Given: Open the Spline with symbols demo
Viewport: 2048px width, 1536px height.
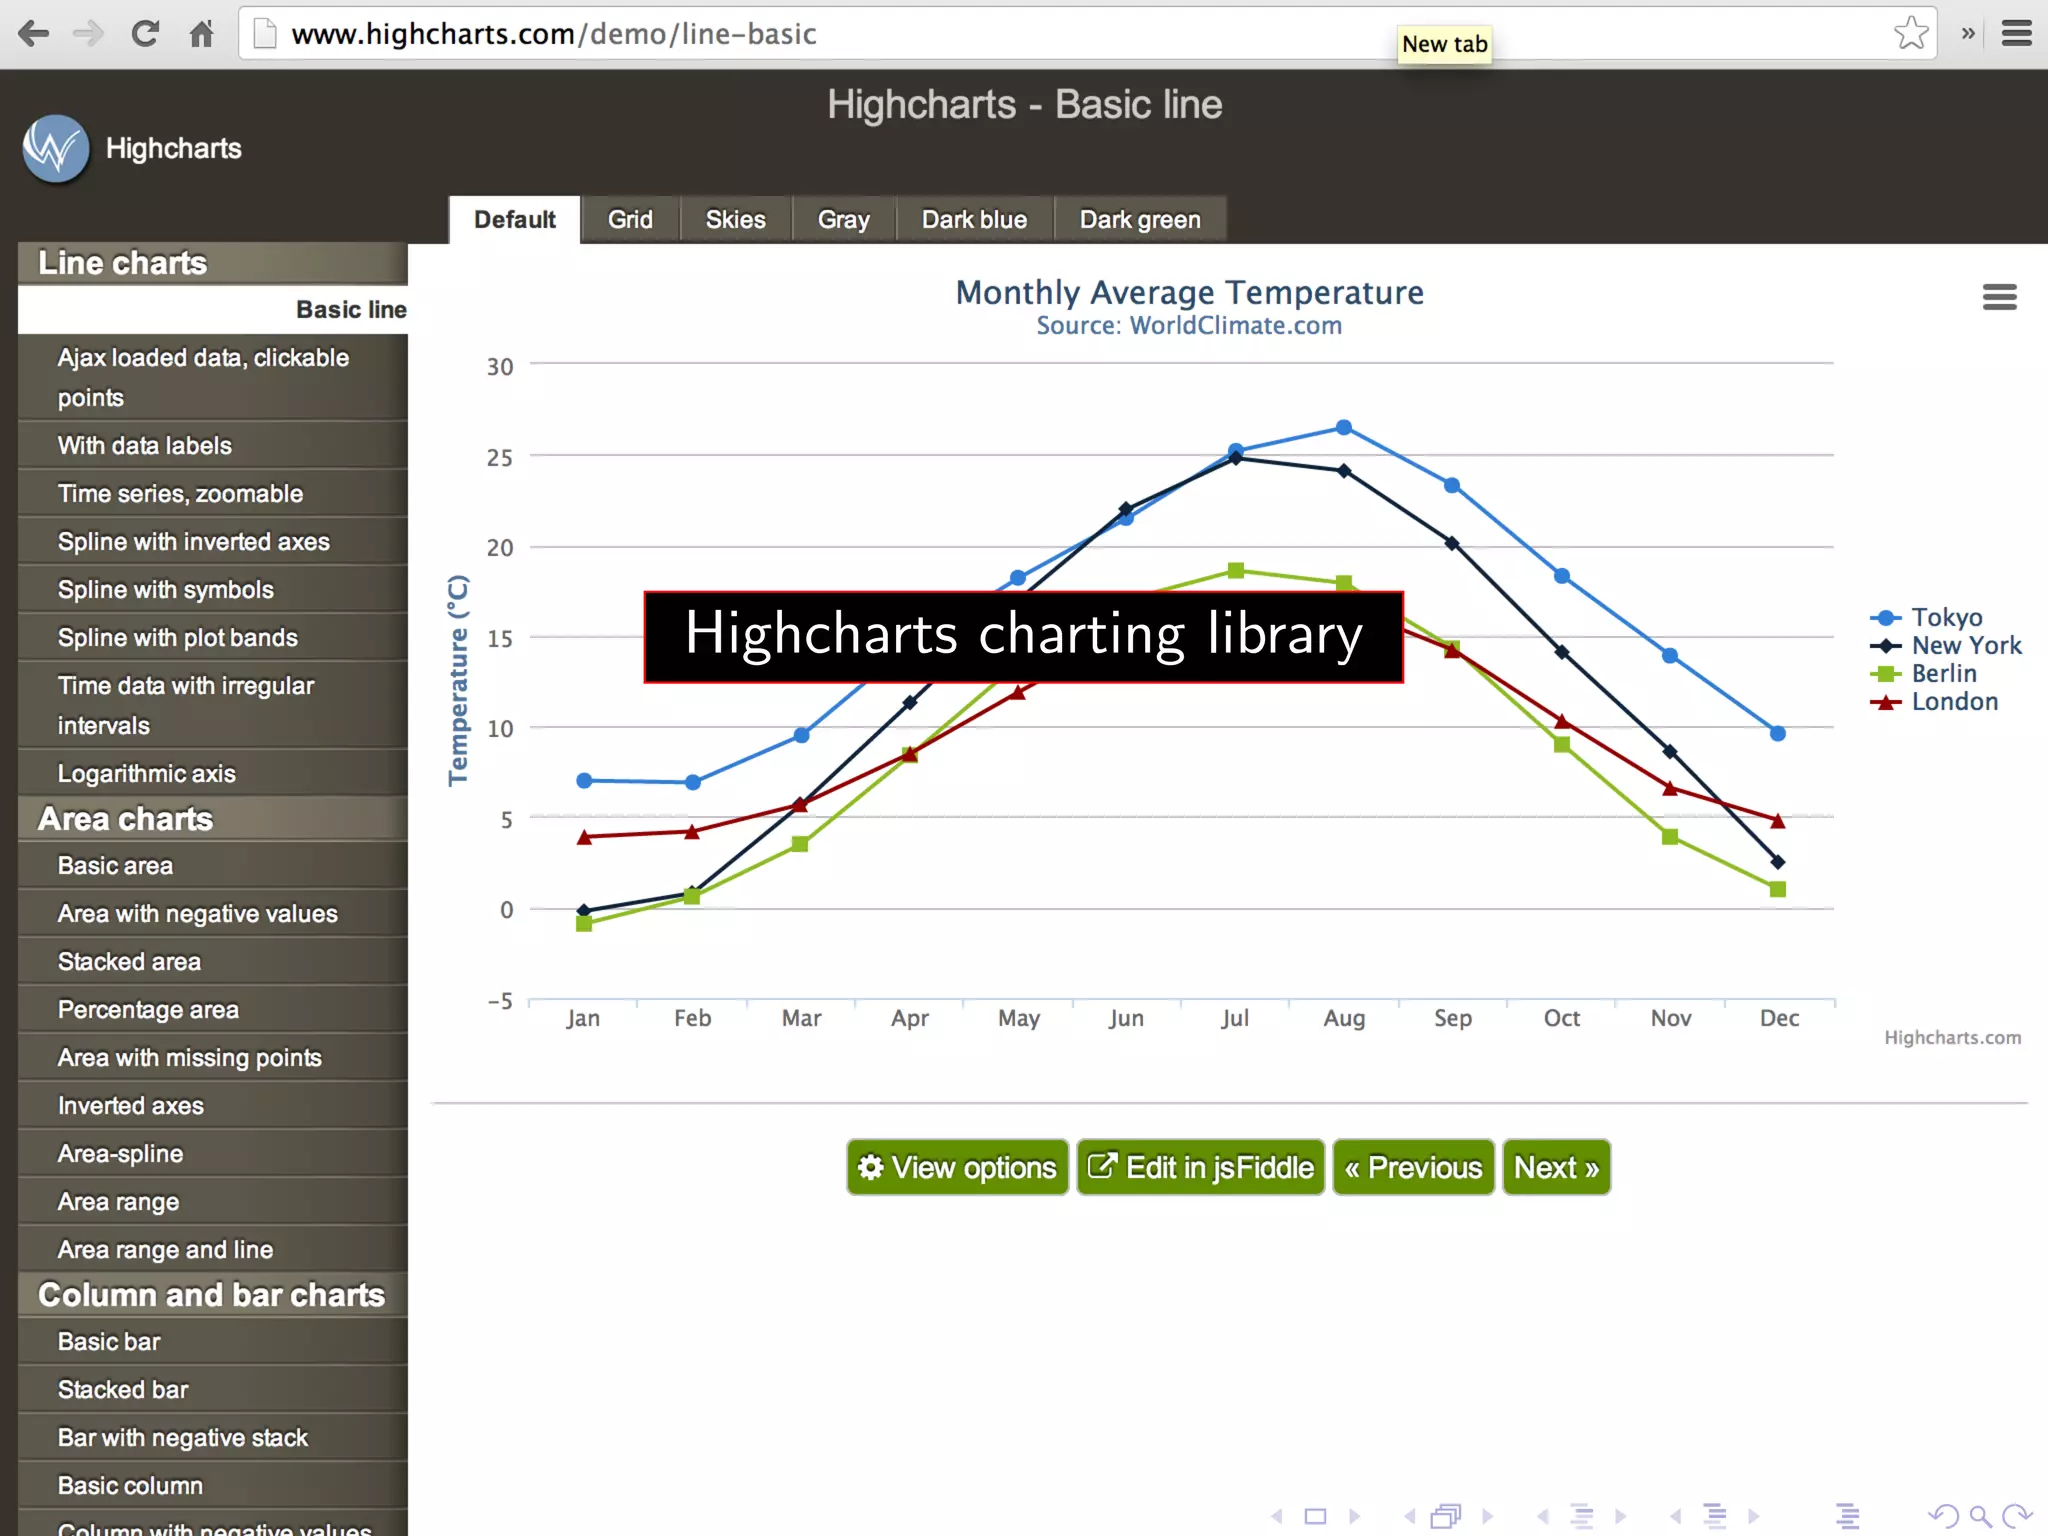Looking at the screenshot, I should (213, 590).
